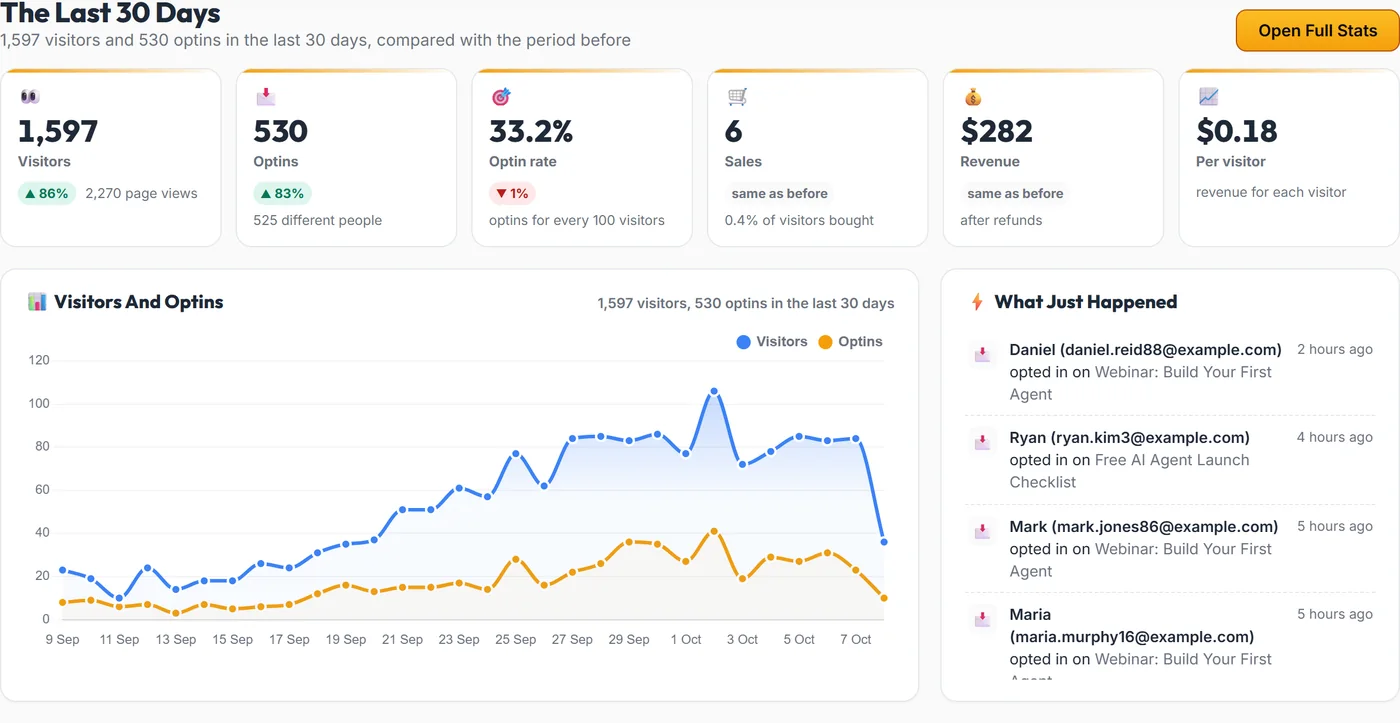
Task: Click the 33.2% optin rate value
Action: [x=531, y=131]
